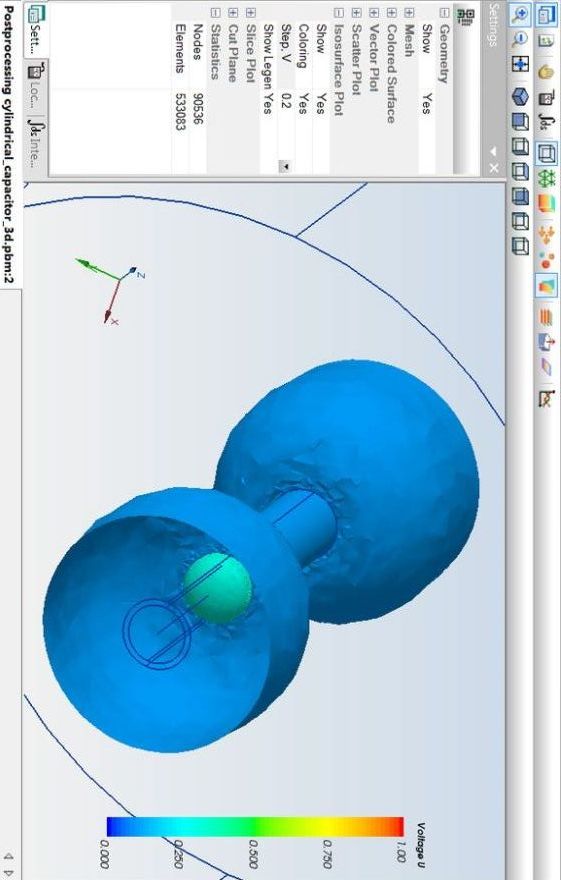Collapse the Isosurface Plot group

[x=338, y=12]
